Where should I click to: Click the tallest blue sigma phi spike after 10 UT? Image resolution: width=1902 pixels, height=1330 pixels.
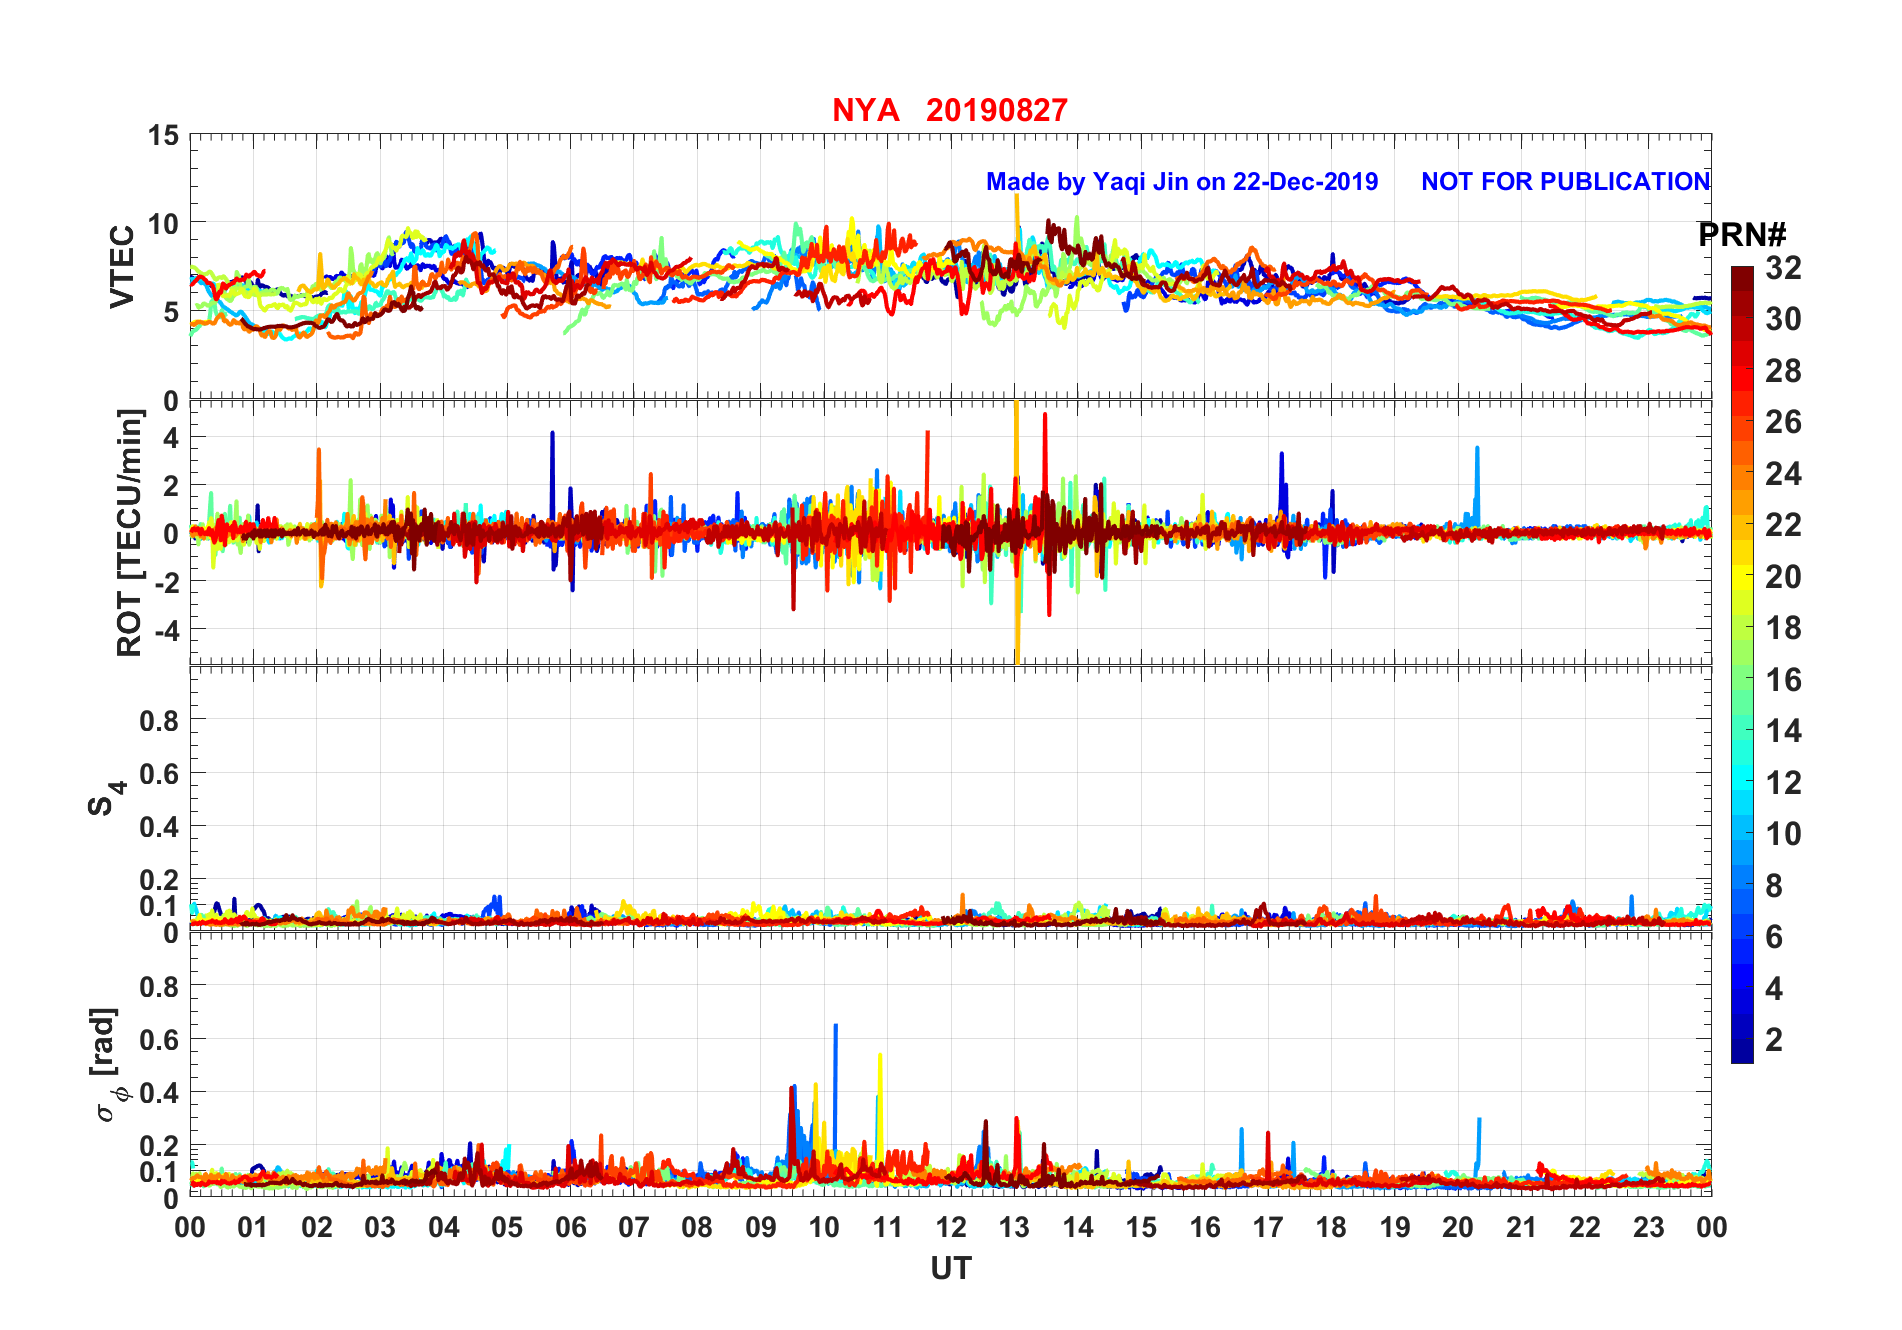point(835,1090)
